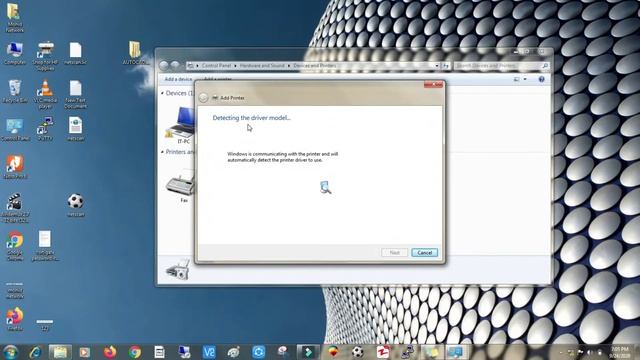Screen dimensions: 640x360
Task: Cancel the Add Printer wizard
Action: [x=424, y=253]
